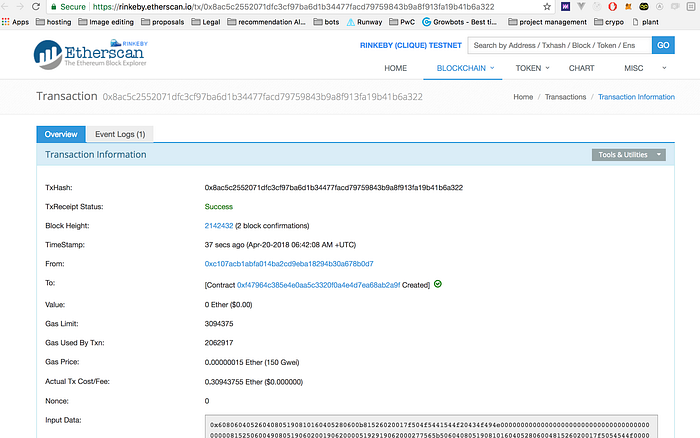Open the crypo bookmarks folder
This screenshot has height=438, width=700.
[x=609, y=22]
